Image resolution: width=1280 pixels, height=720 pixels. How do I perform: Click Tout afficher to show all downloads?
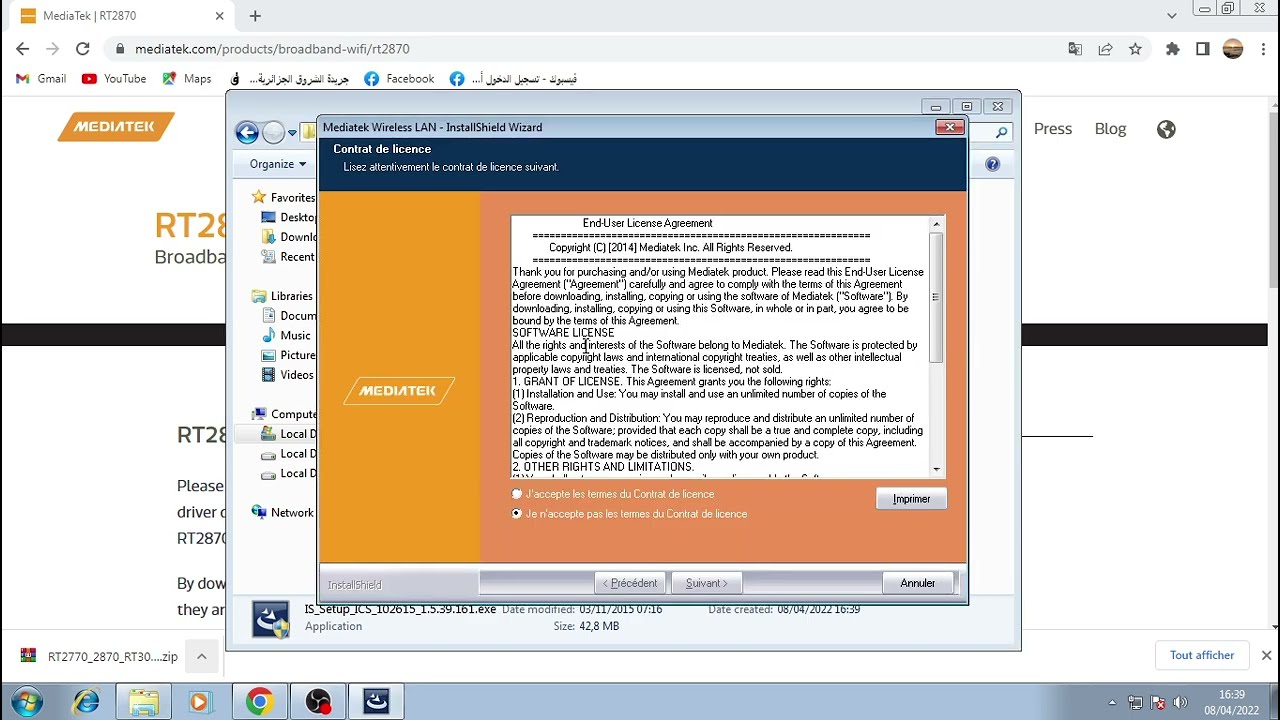tap(1202, 656)
